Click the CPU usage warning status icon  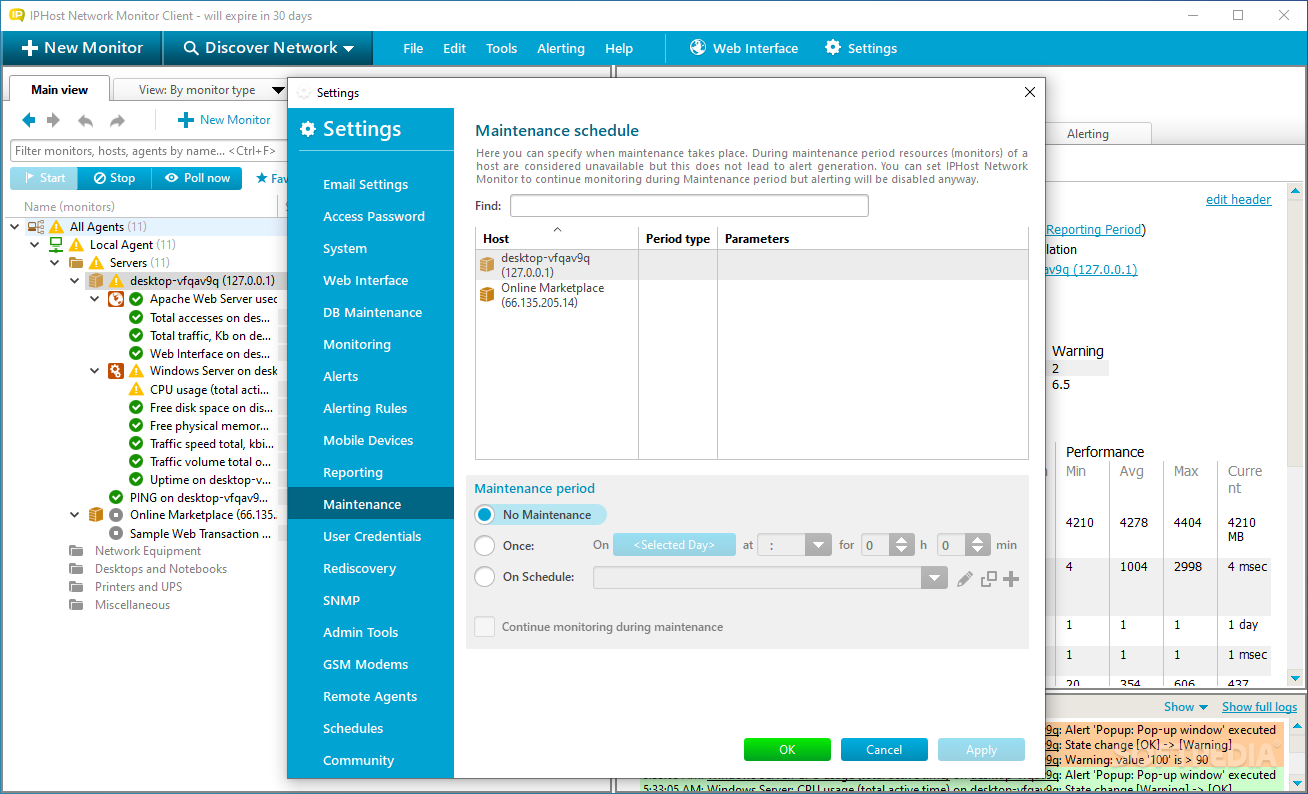pyautogui.click(x=136, y=389)
